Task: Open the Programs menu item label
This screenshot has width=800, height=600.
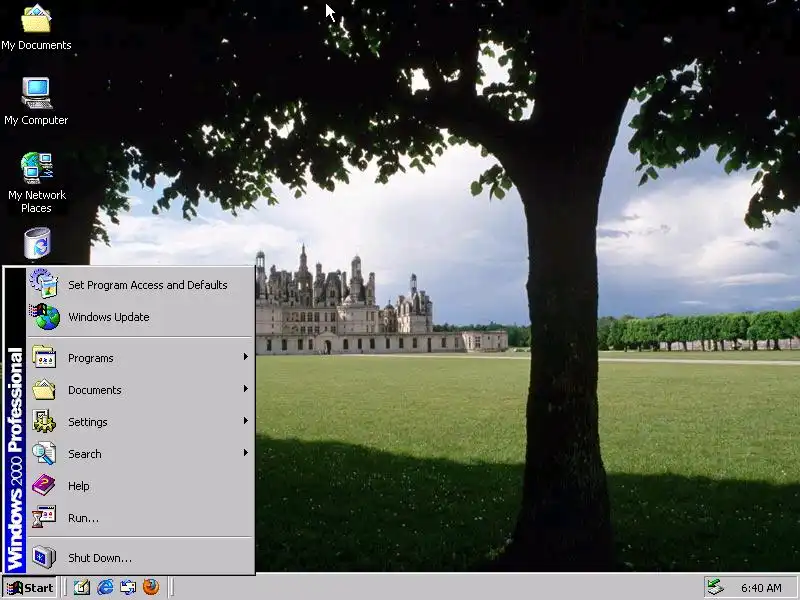Action: click(91, 358)
